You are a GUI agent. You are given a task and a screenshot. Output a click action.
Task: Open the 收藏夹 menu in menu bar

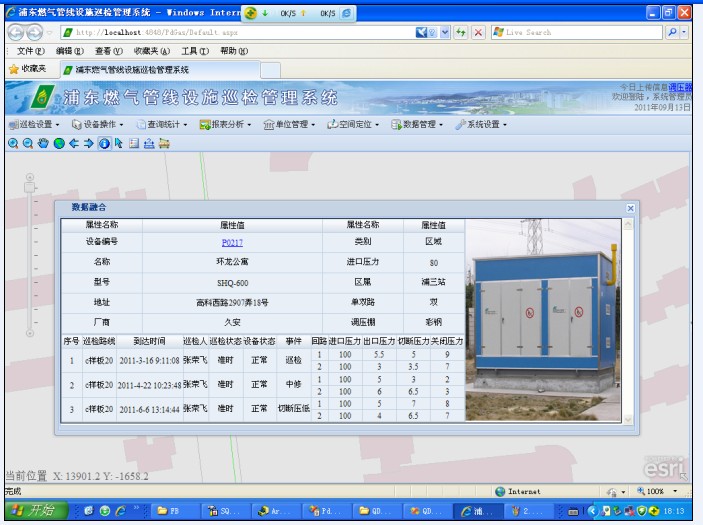click(148, 50)
